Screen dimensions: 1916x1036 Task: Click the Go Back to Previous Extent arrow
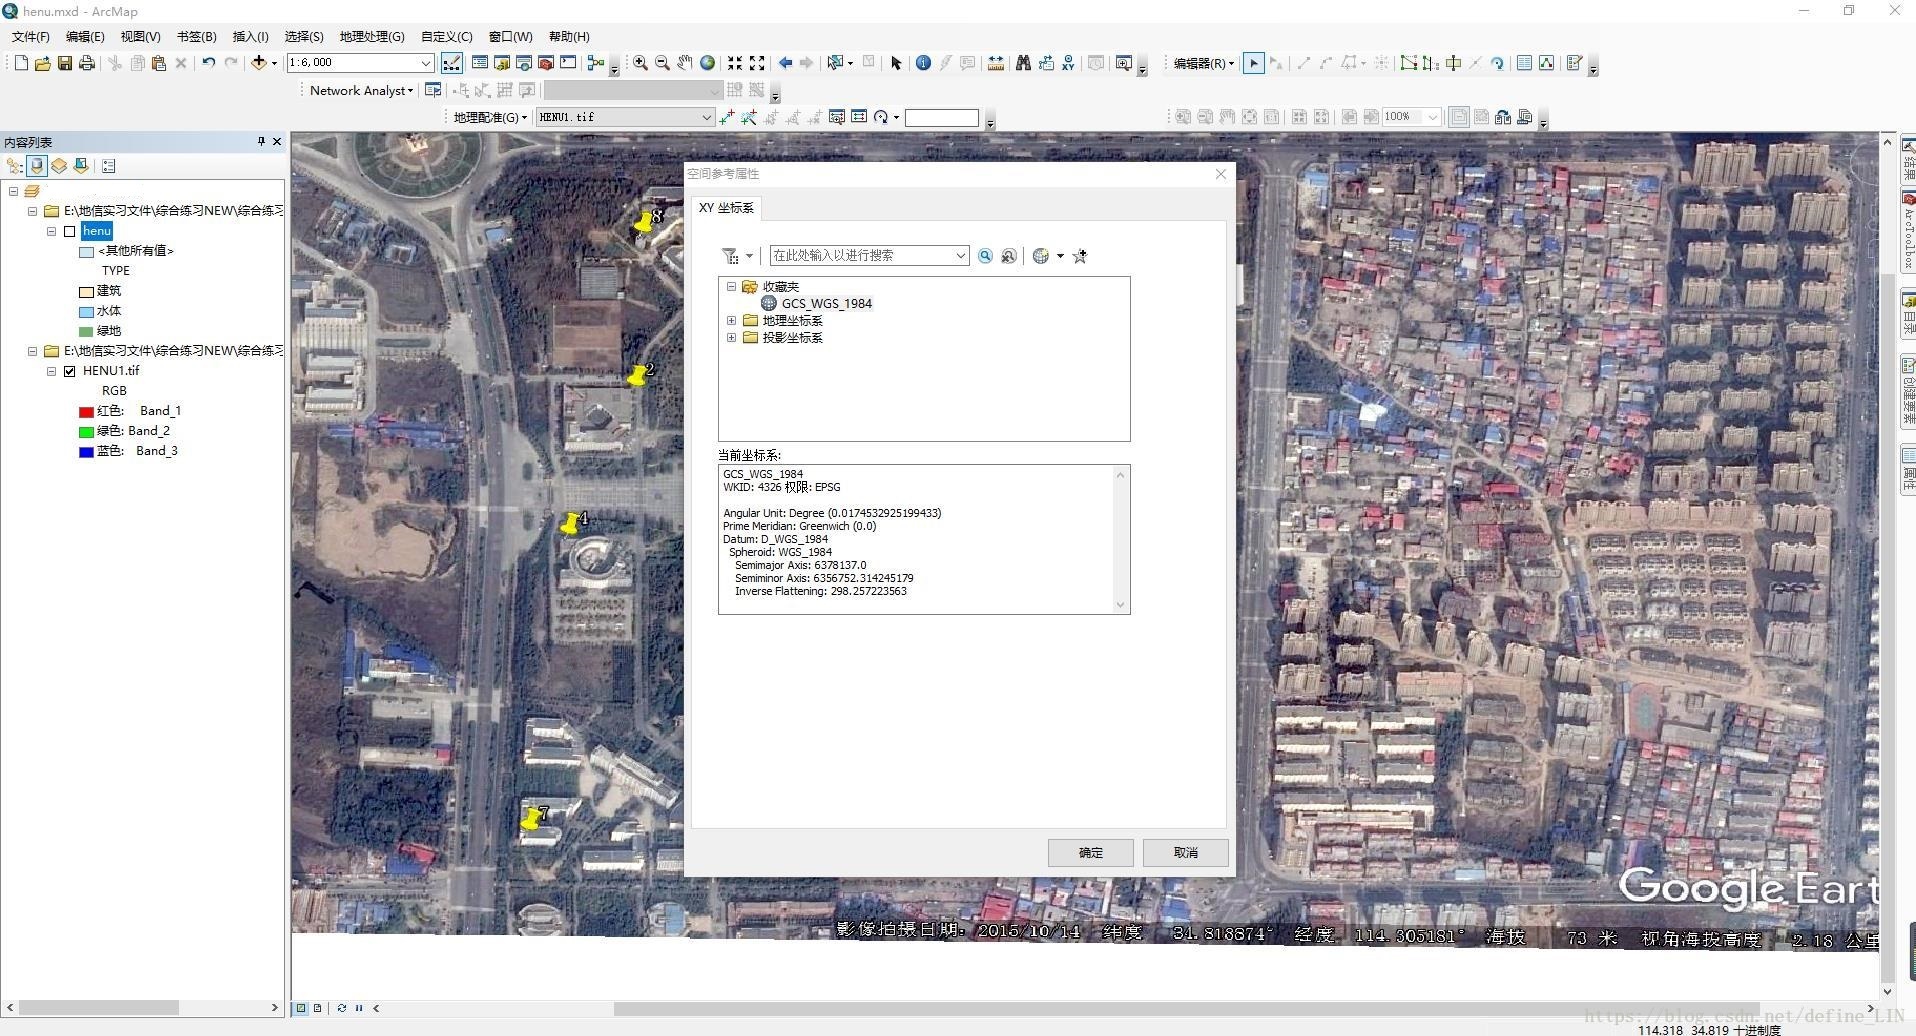tap(785, 63)
